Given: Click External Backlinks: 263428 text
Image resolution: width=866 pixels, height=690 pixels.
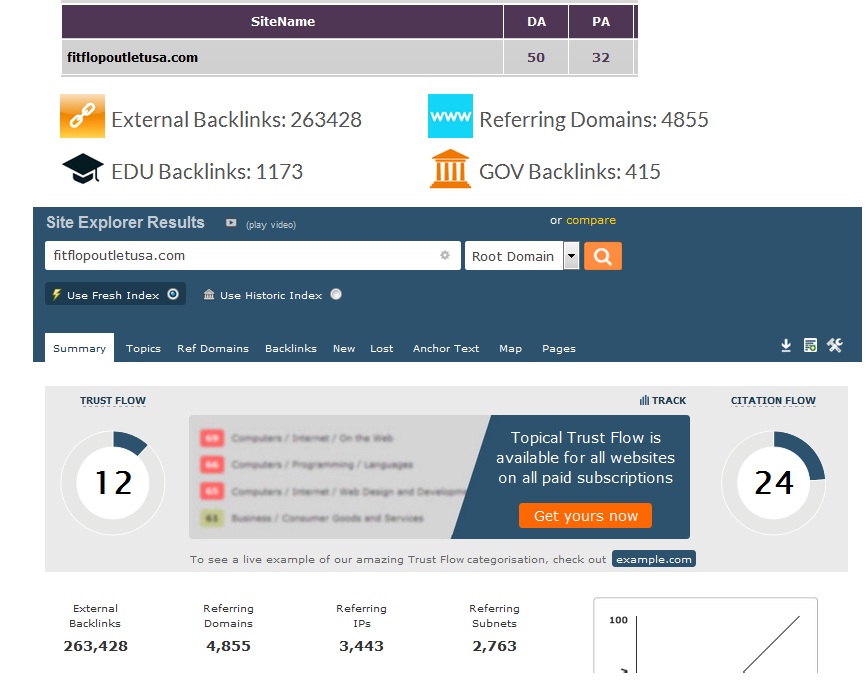Looking at the screenshot, I should [236, 119].
